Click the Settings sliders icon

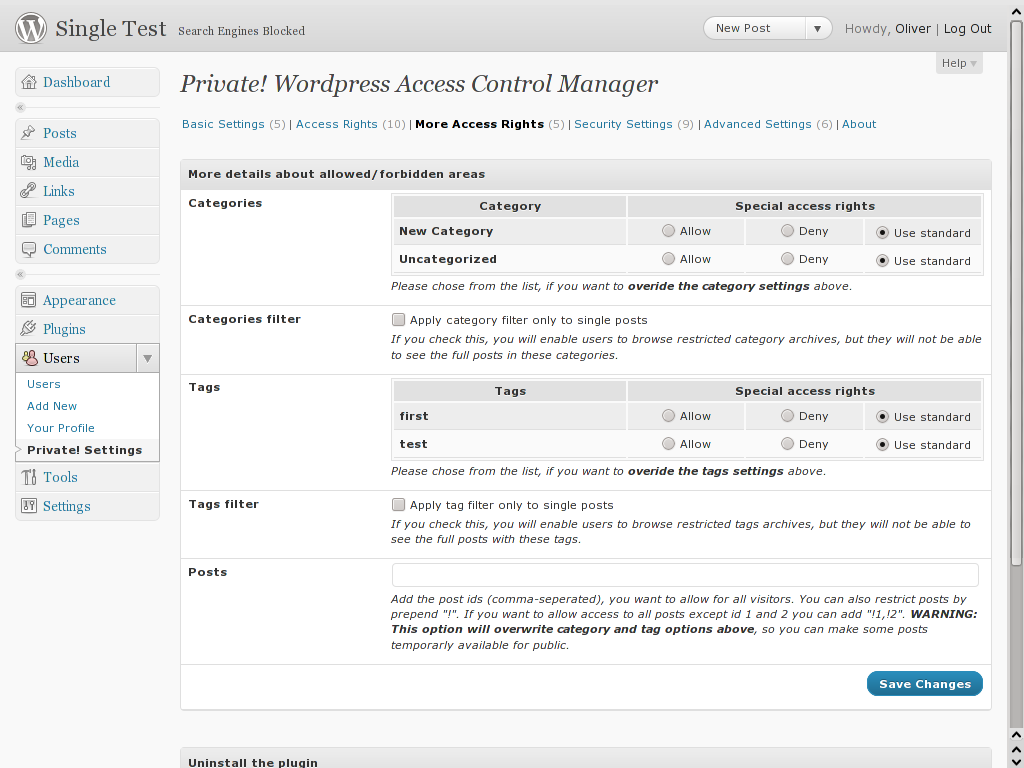(29, 505)
